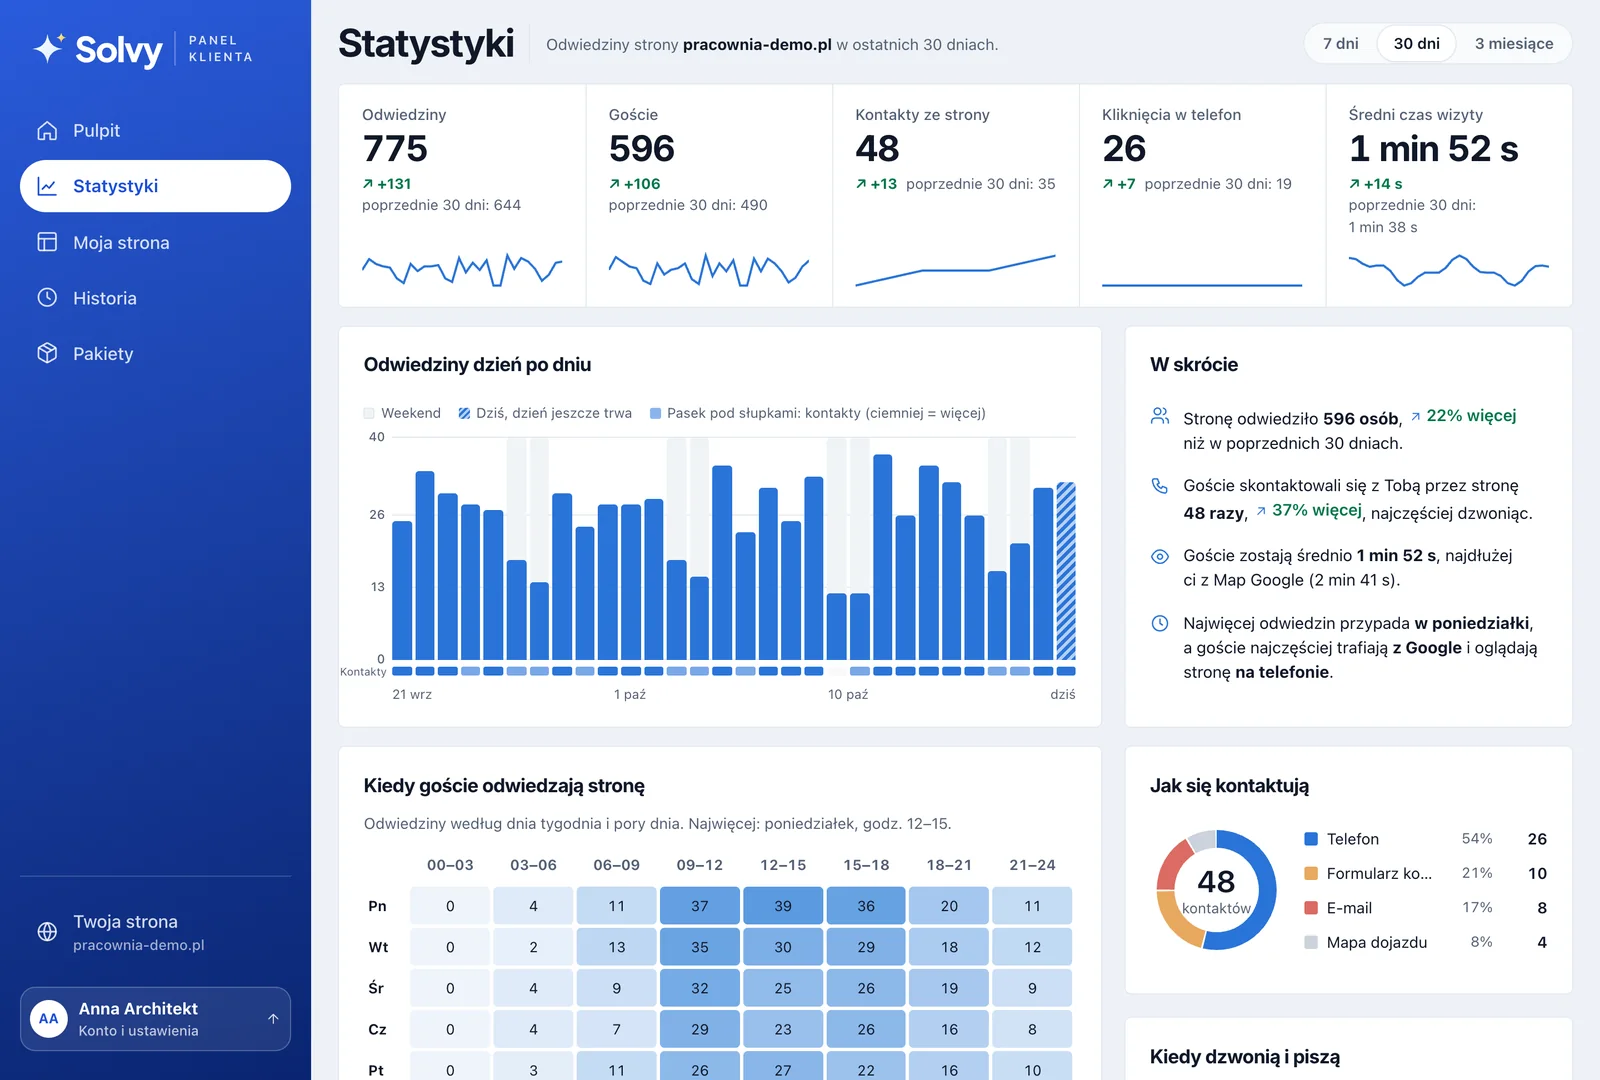Switch range to 3 miesiące
Screen dimensions: 1600x1080
point(1514,44)
